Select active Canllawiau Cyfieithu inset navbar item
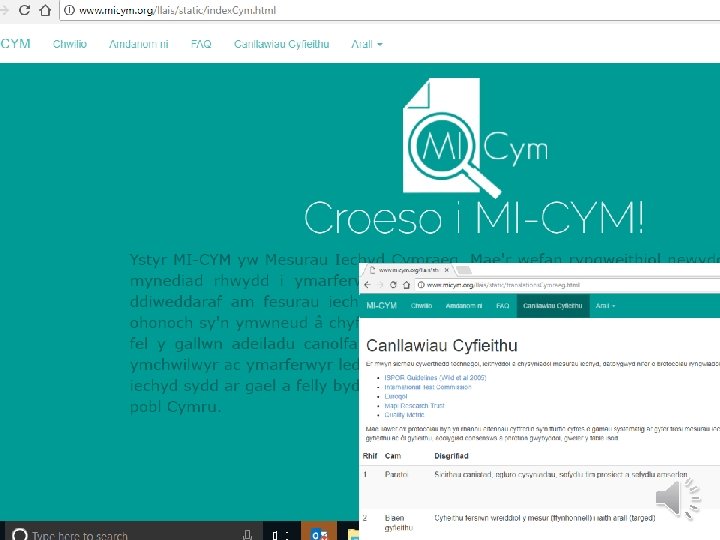Screen dimensions: 720x540 click(553, 306)
